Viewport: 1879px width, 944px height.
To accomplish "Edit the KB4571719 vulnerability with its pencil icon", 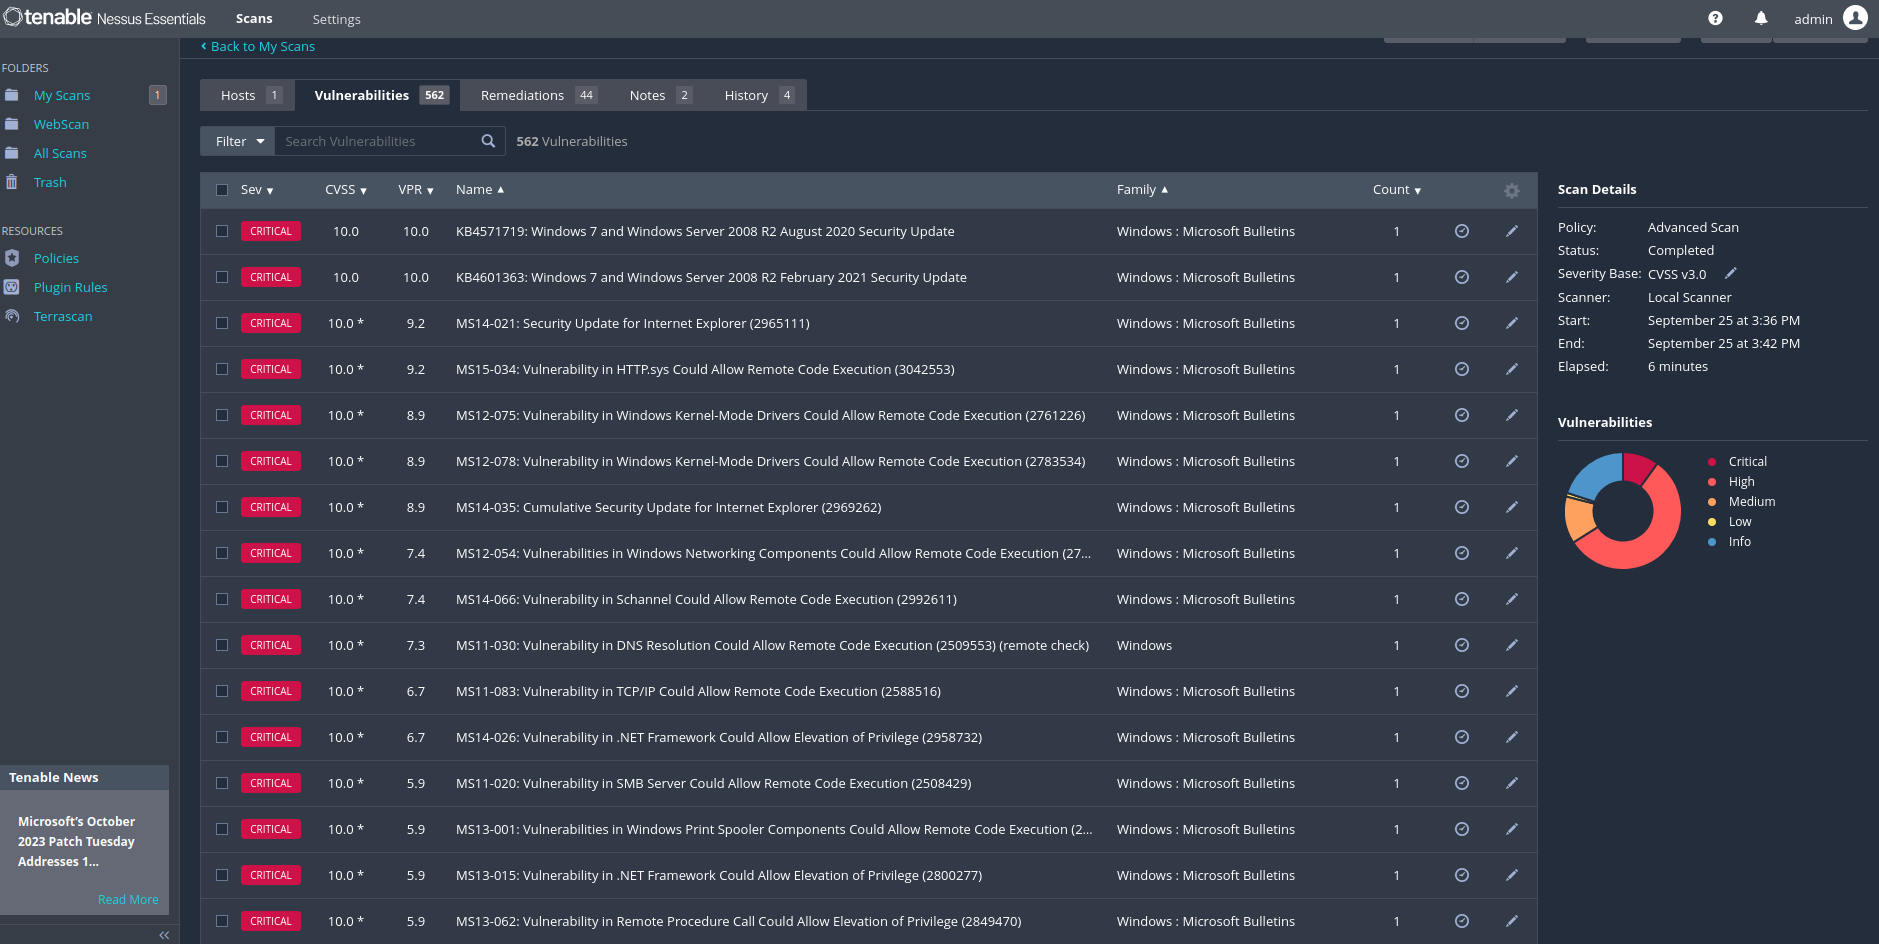I will click(x=1511, y=231).
